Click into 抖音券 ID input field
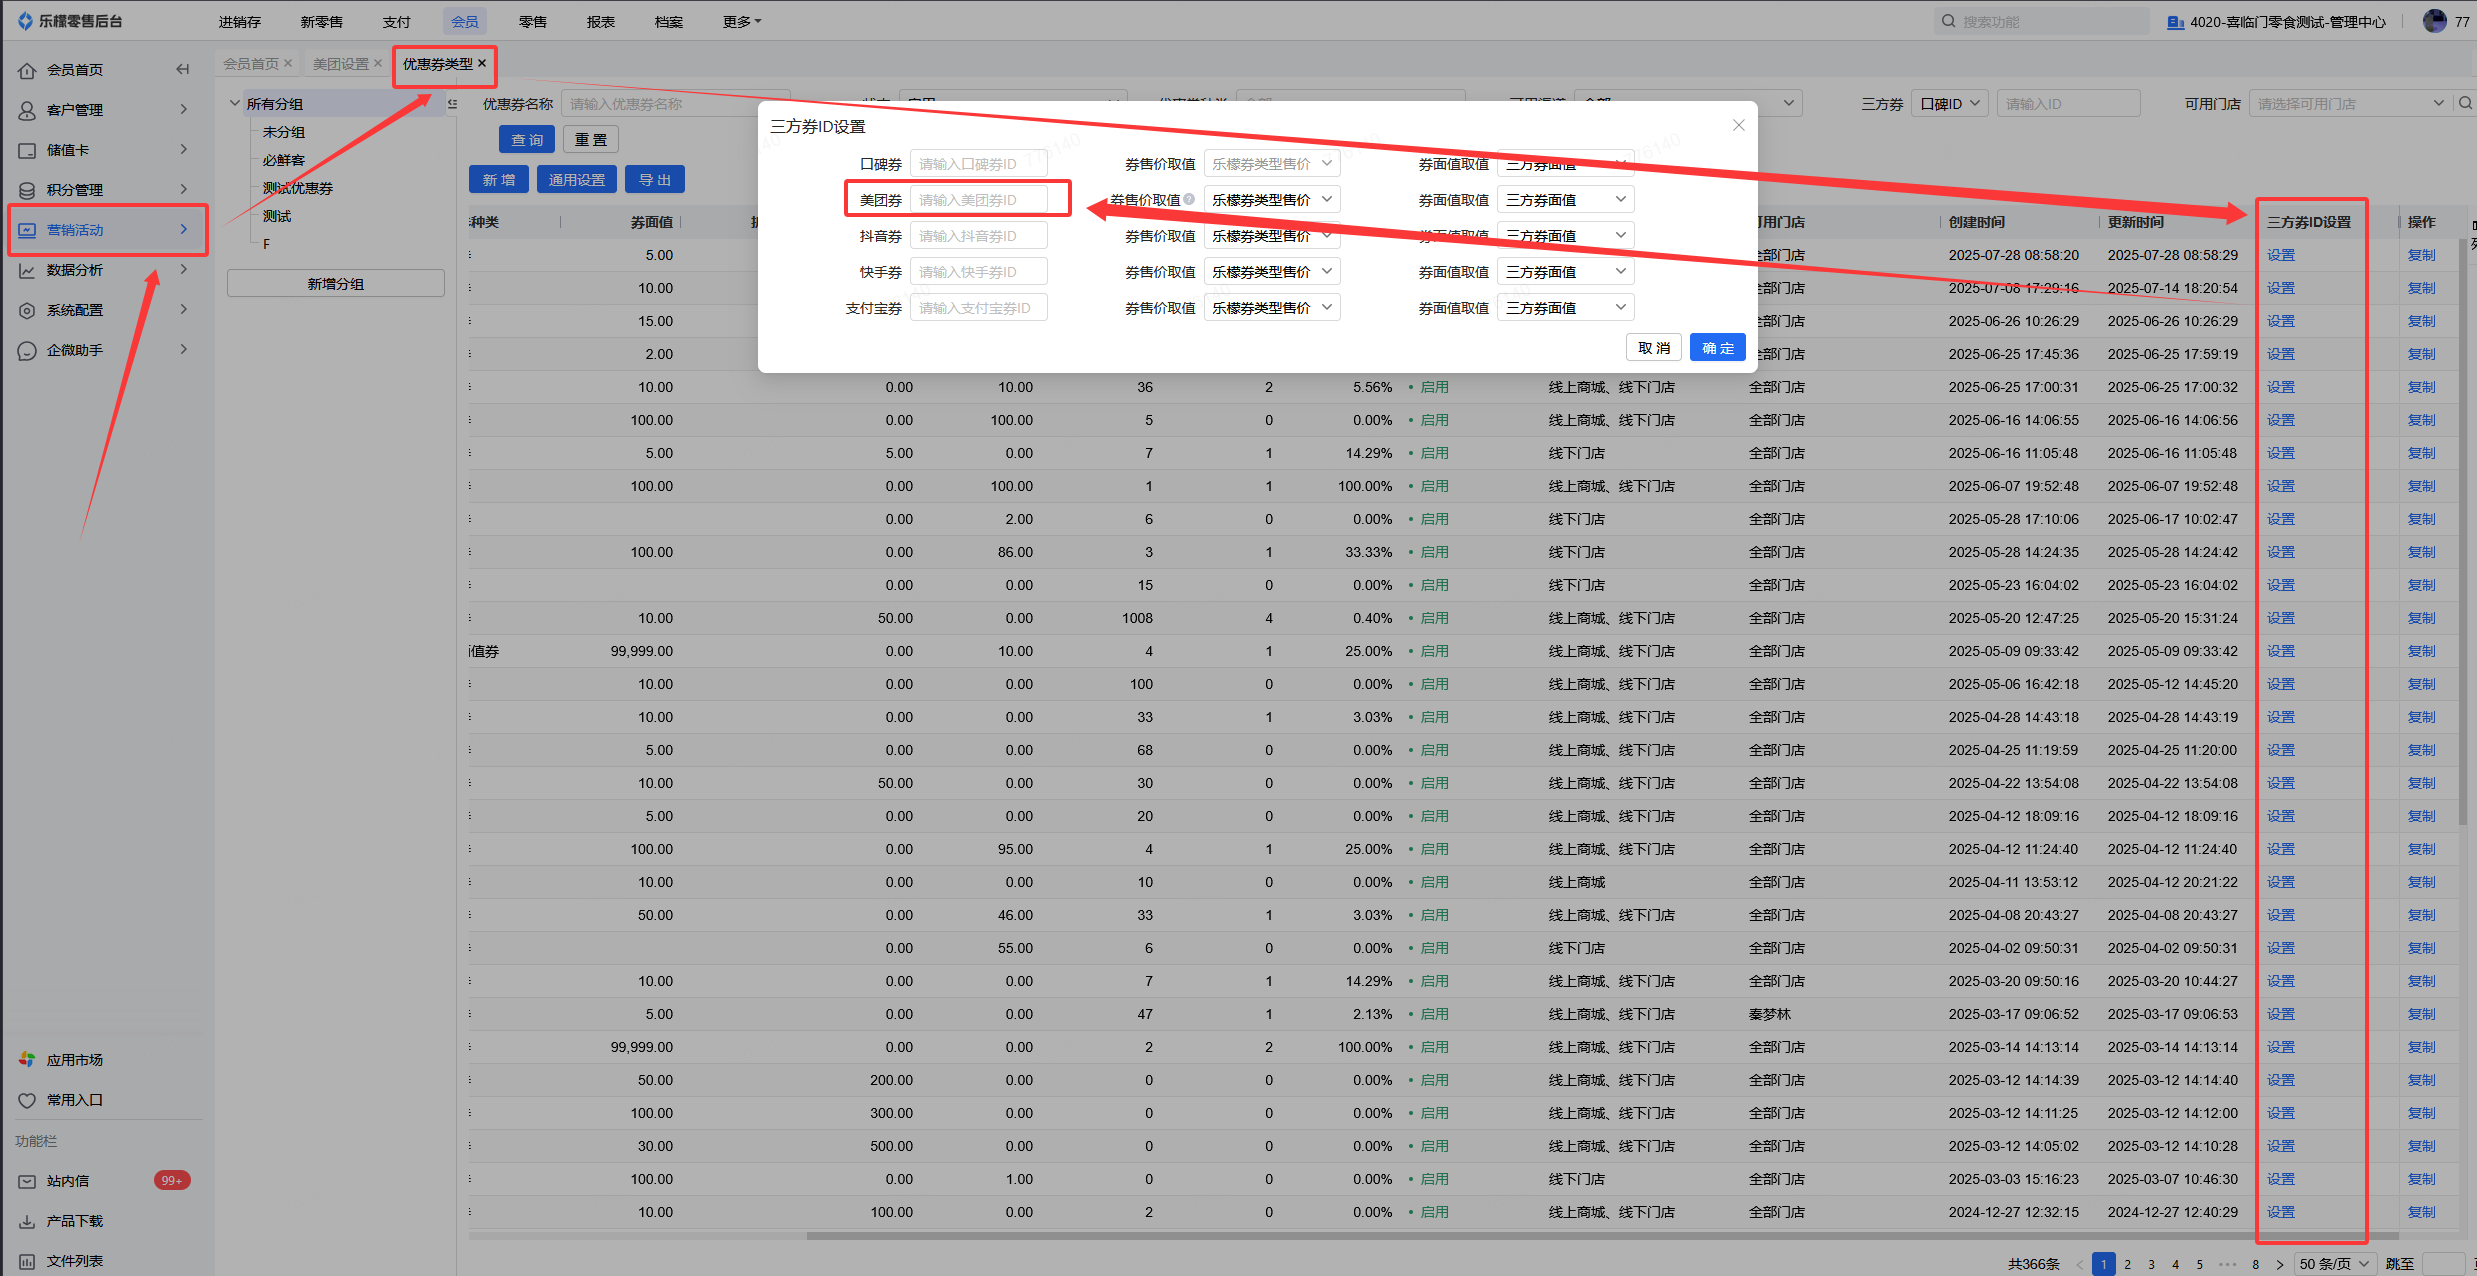 click(x=979, y=236)
